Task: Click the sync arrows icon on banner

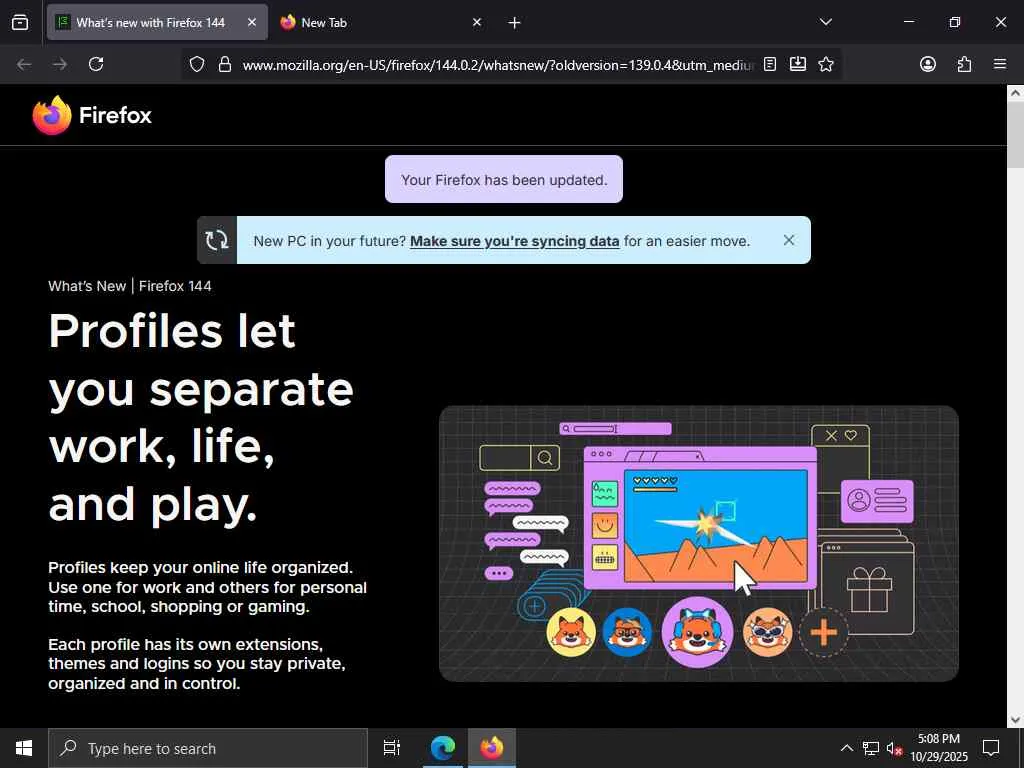Action: (217, 240)
